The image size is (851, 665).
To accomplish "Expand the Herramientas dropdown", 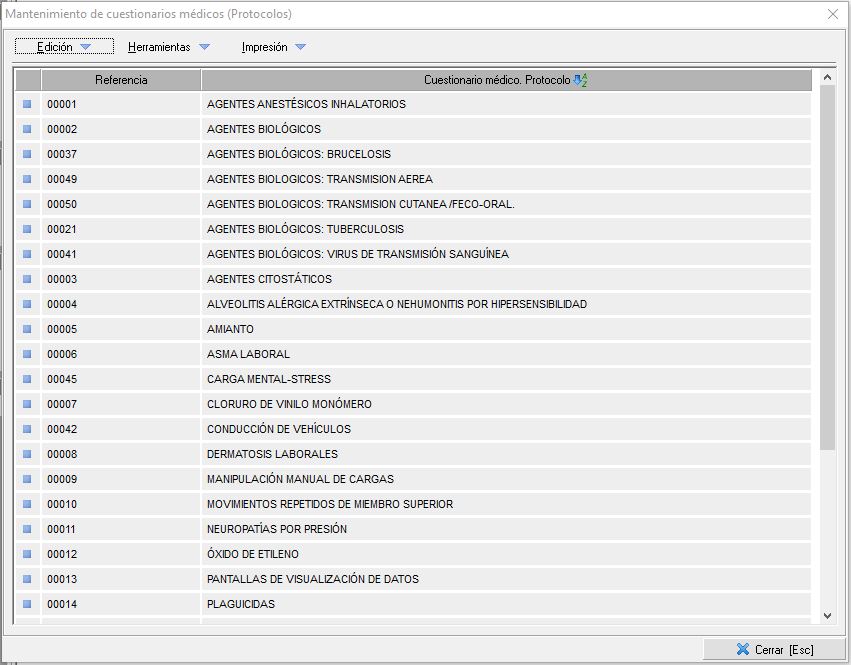I will click(168, 47).
